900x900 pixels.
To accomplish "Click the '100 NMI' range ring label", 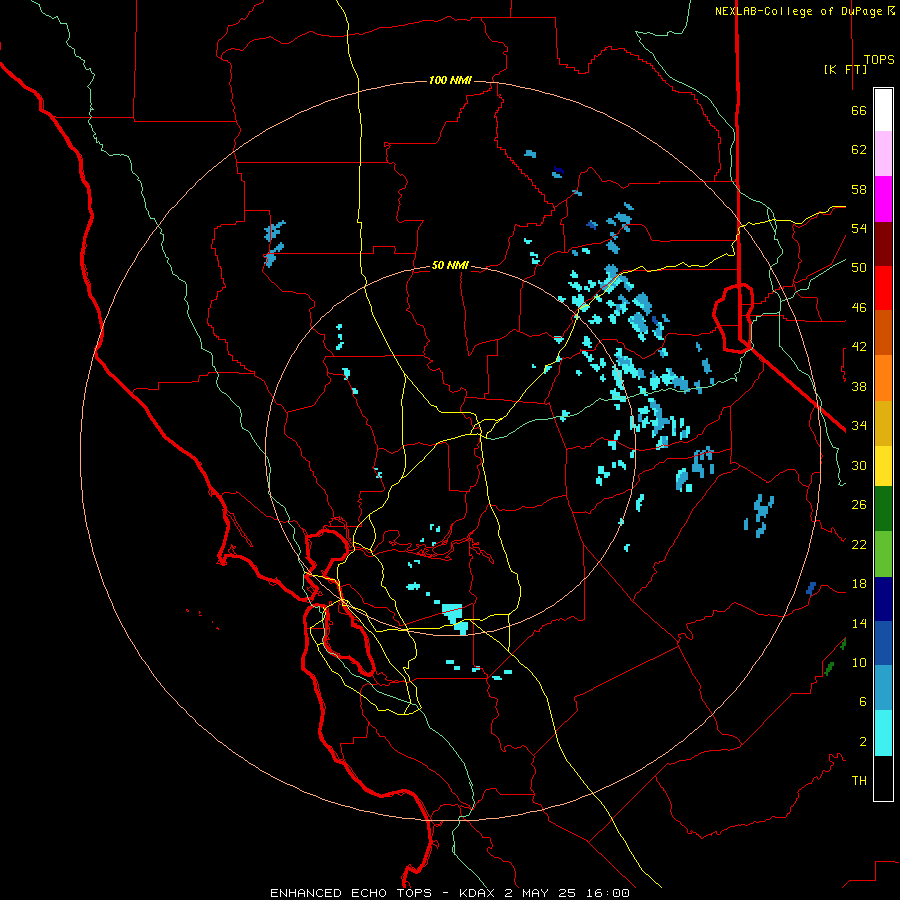I will 450,80.
